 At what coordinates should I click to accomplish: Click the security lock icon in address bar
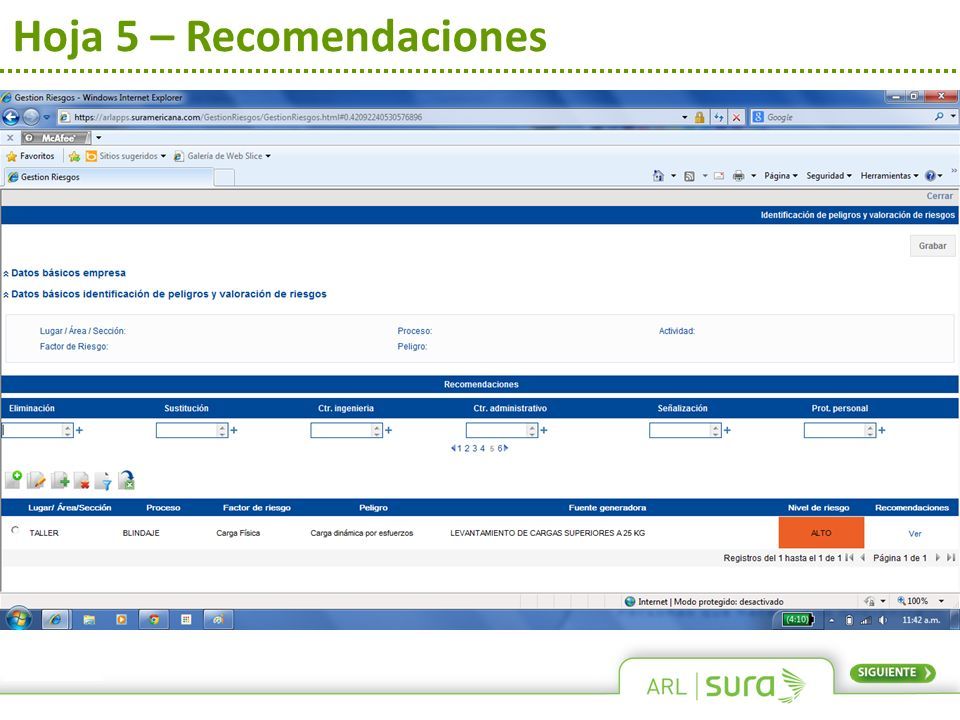pyautogui.click(x=699, y=118)
